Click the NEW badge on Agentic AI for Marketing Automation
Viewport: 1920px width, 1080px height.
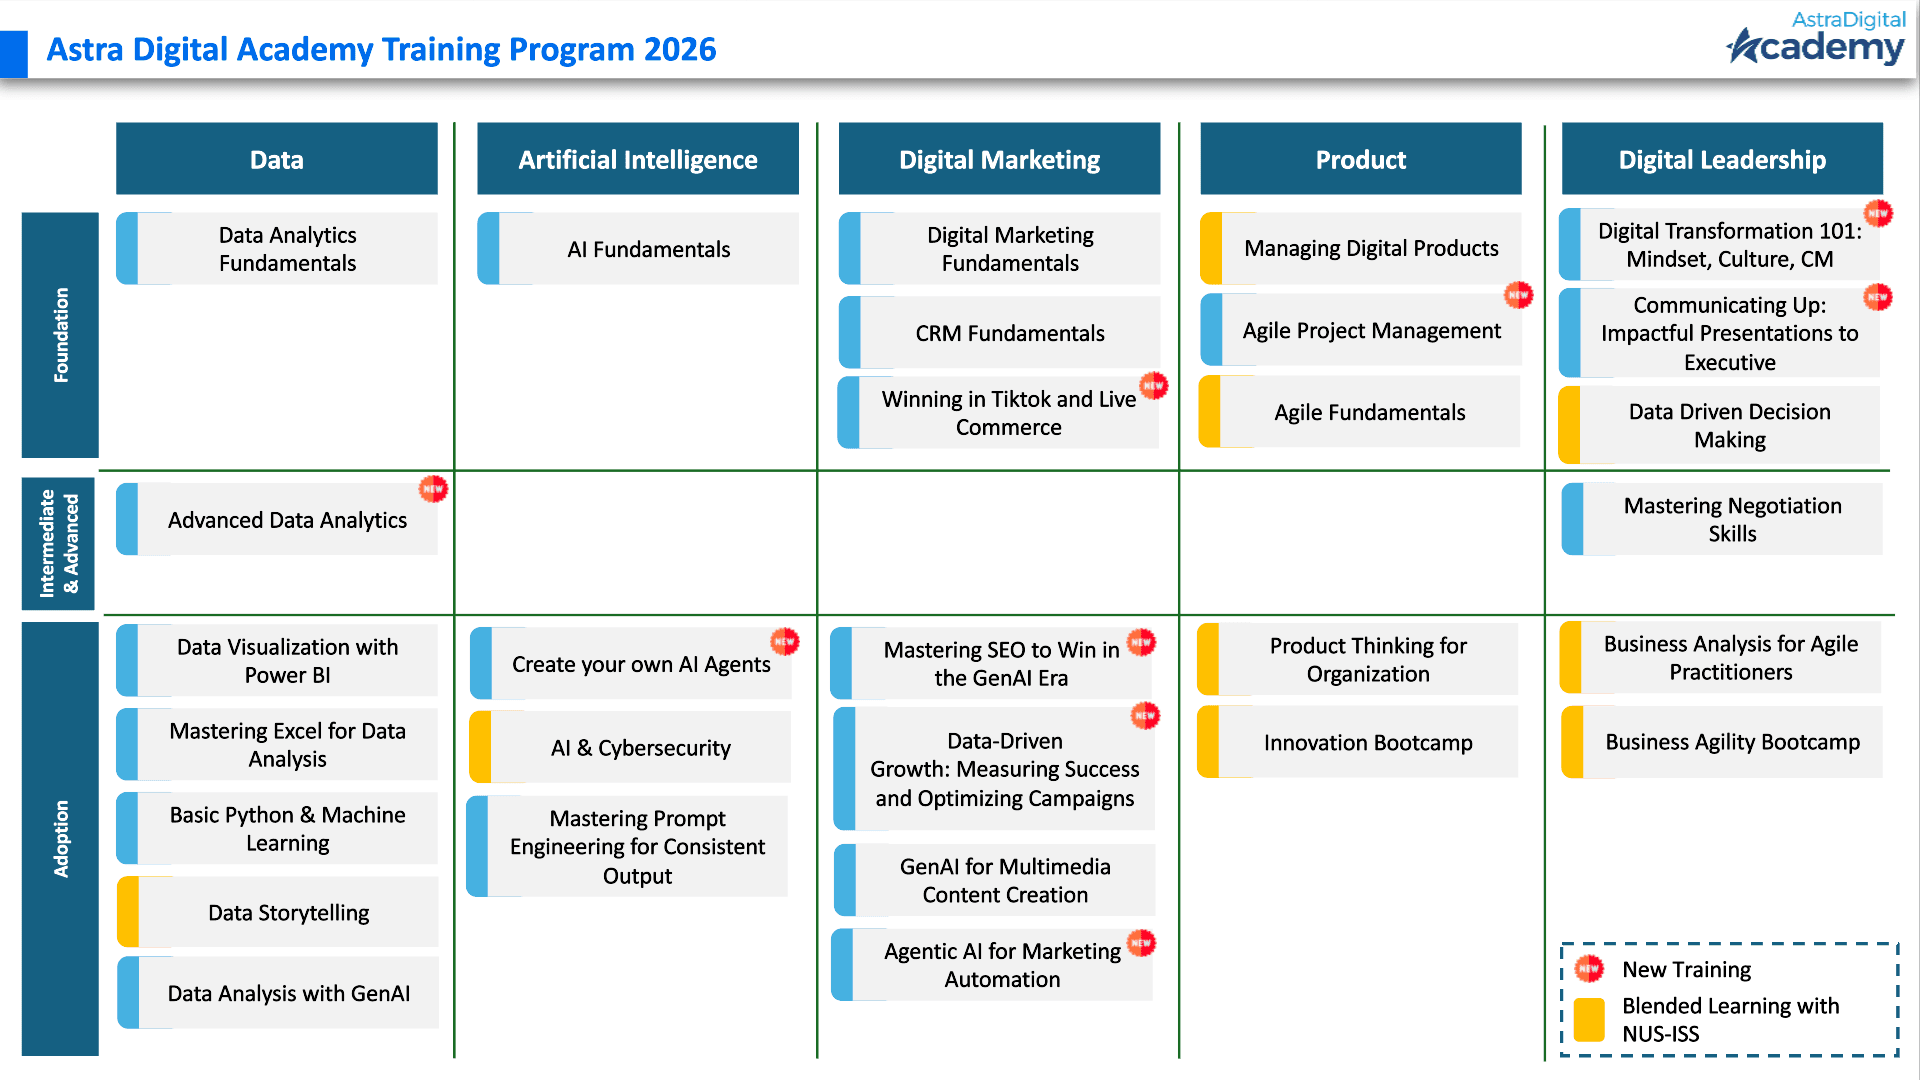(x=1140, y=941)
